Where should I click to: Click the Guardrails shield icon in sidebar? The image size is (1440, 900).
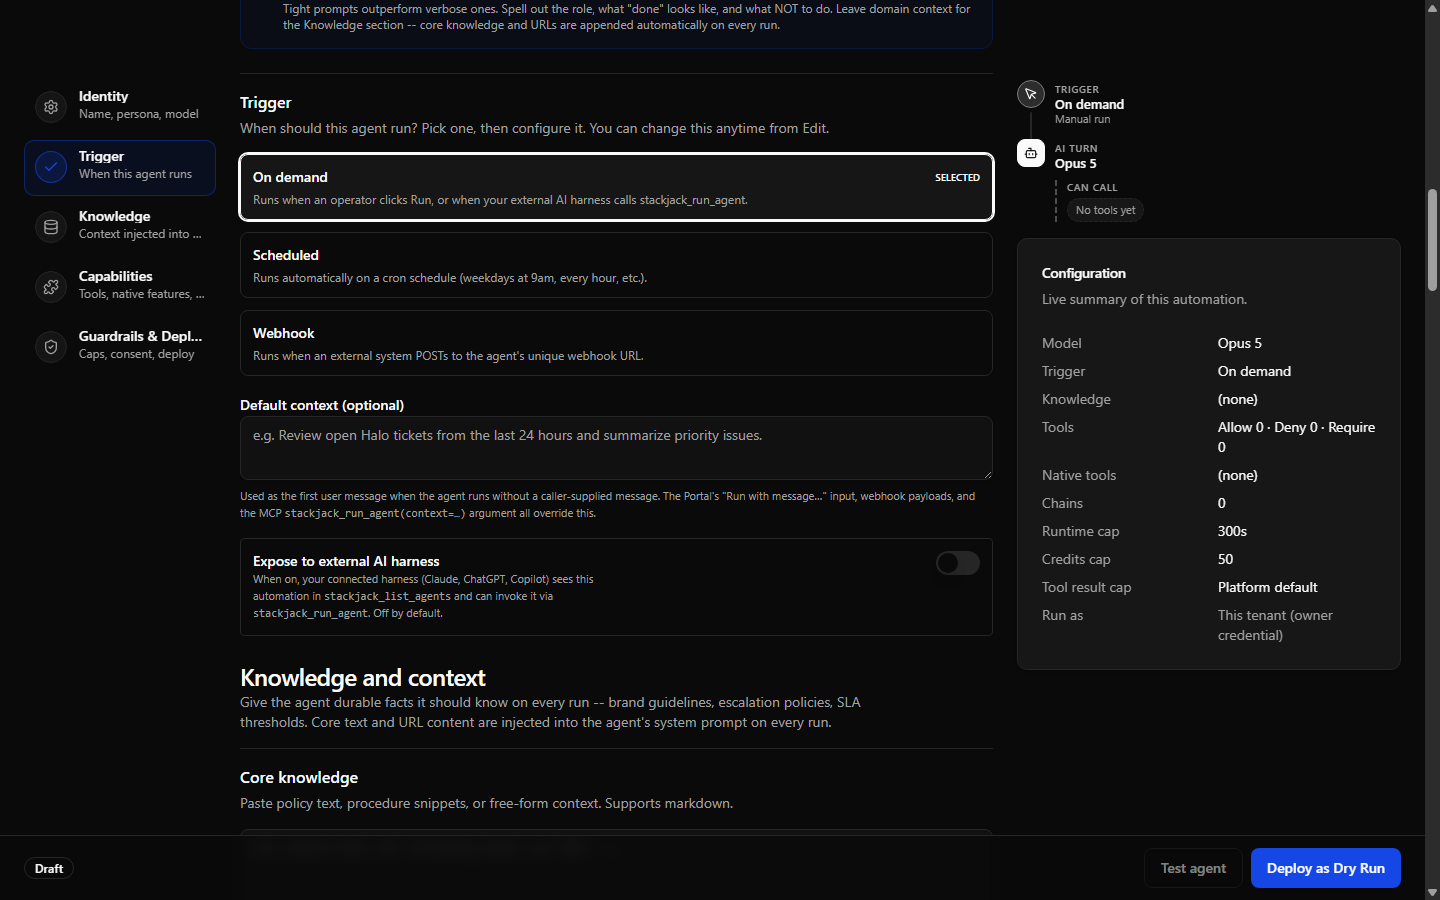51,347
